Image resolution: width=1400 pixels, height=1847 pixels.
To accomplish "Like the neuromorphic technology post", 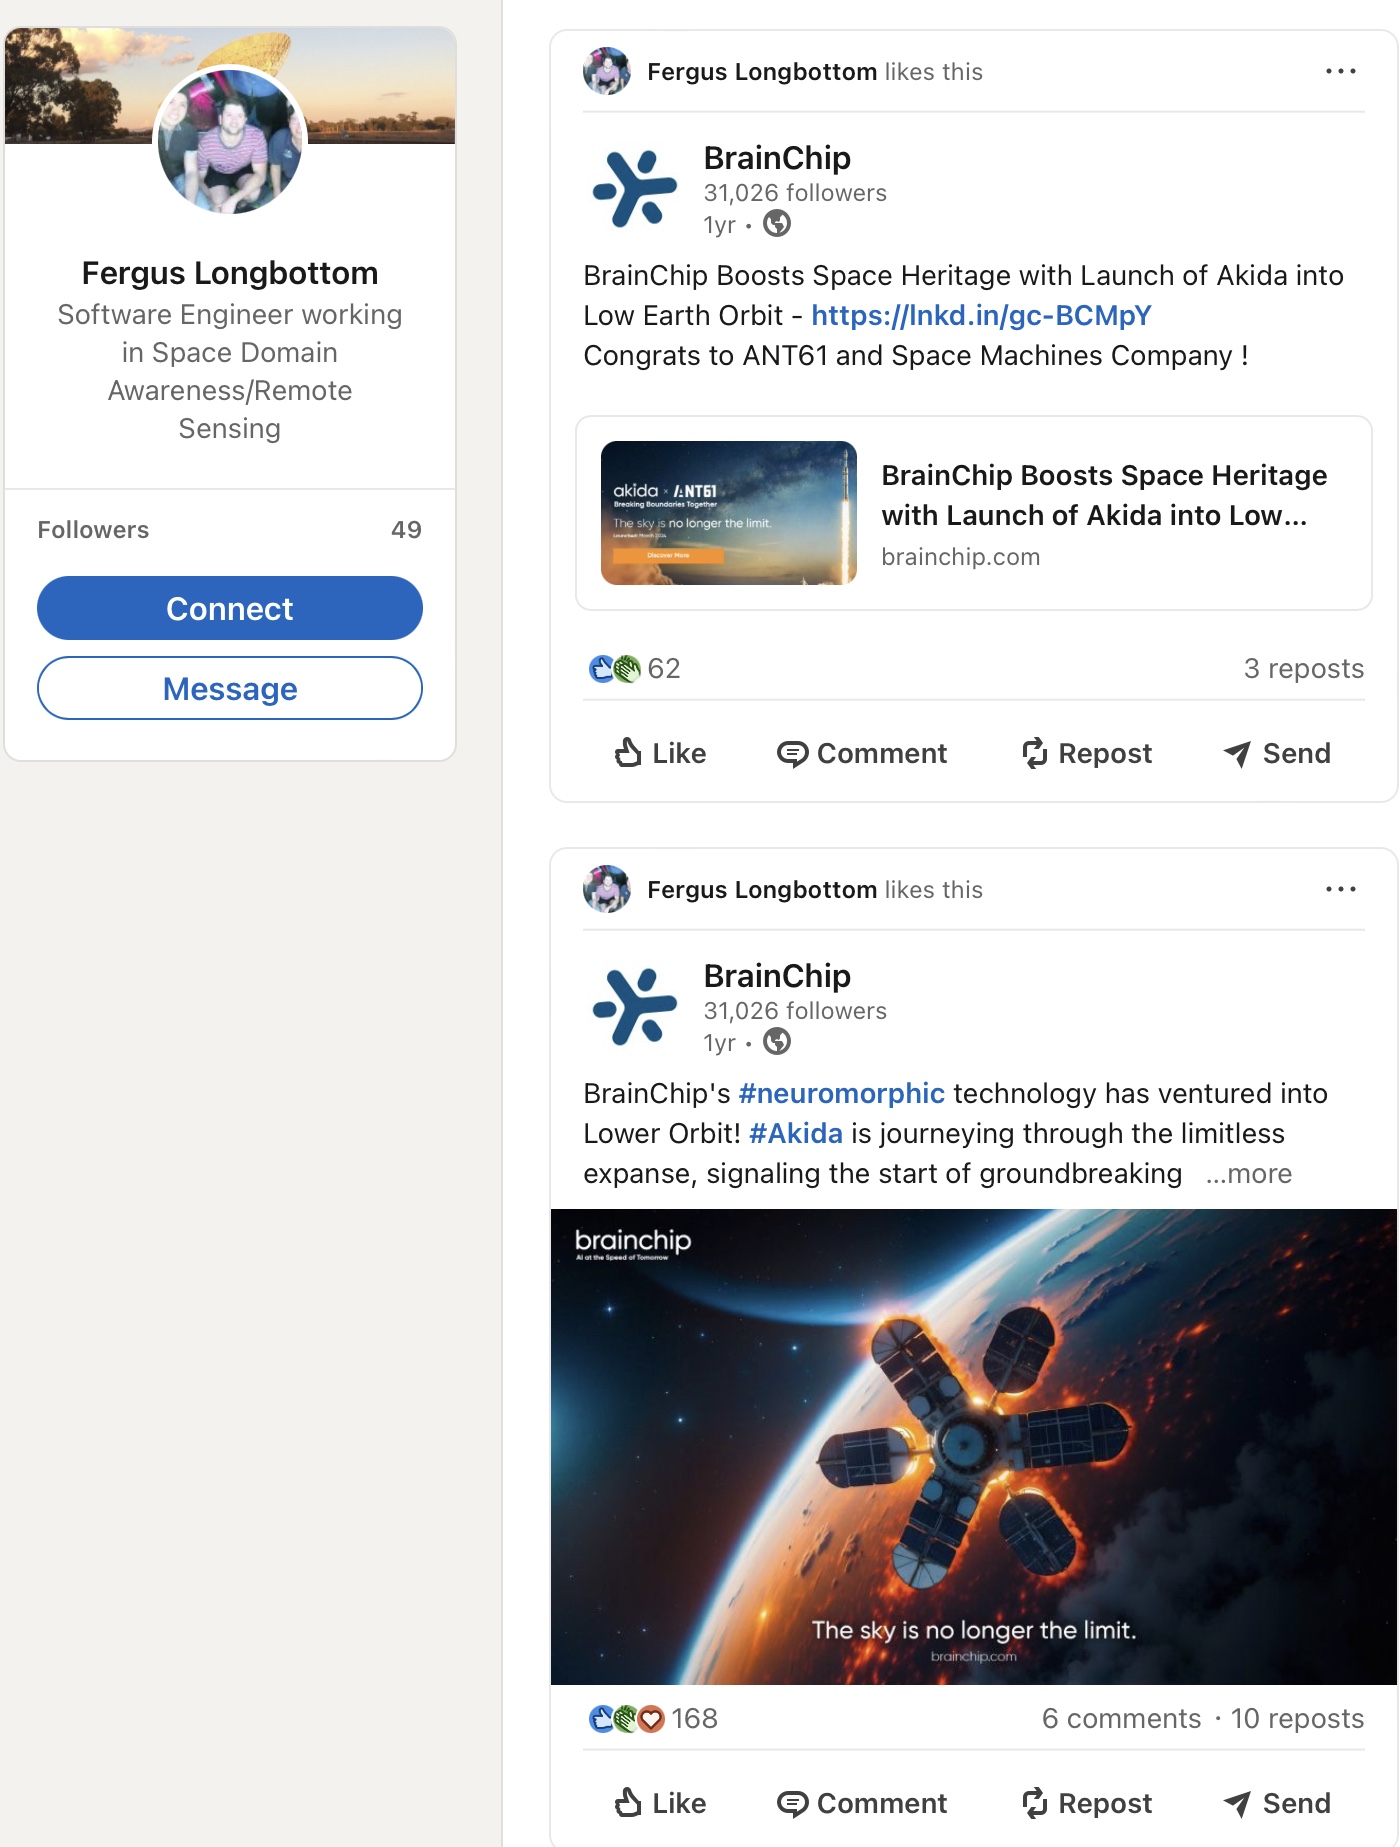I will (660, 1803).
